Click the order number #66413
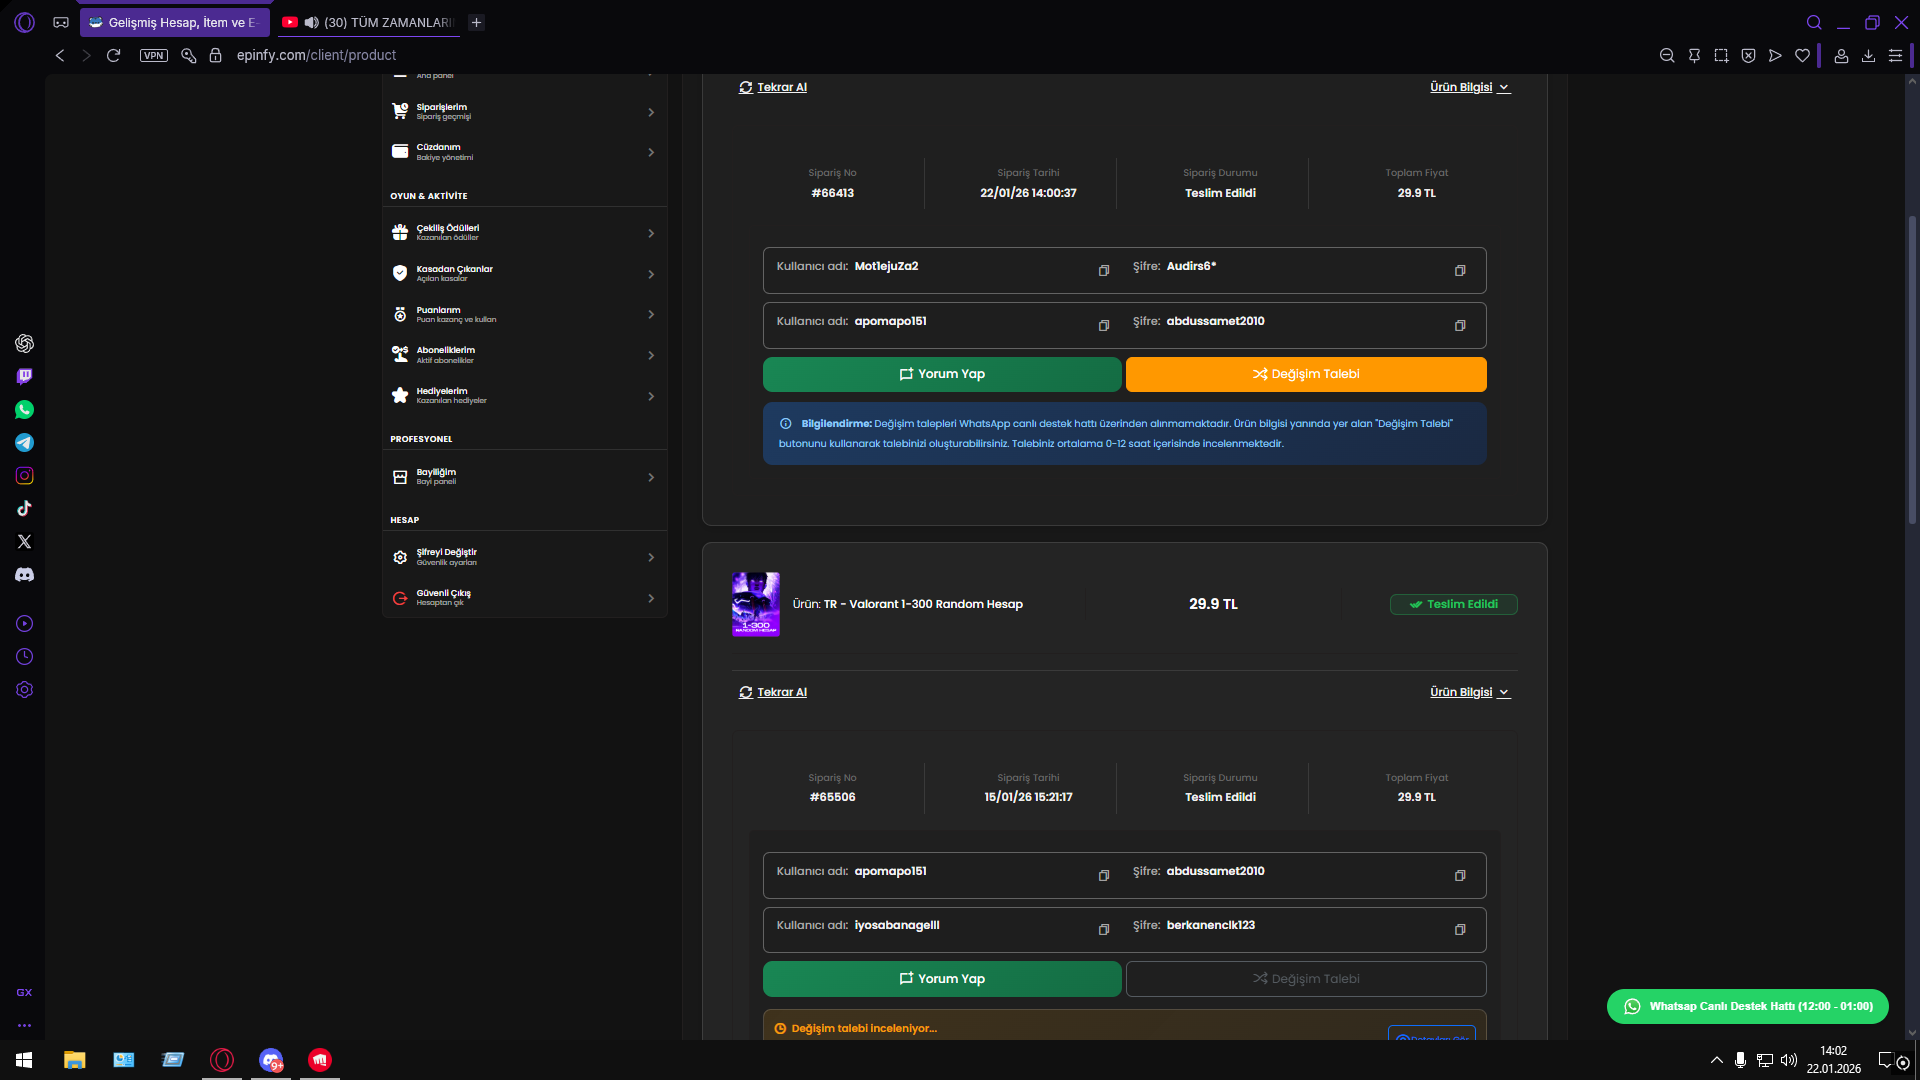This screenshot has width=1920, height=1080. [833, 194]
